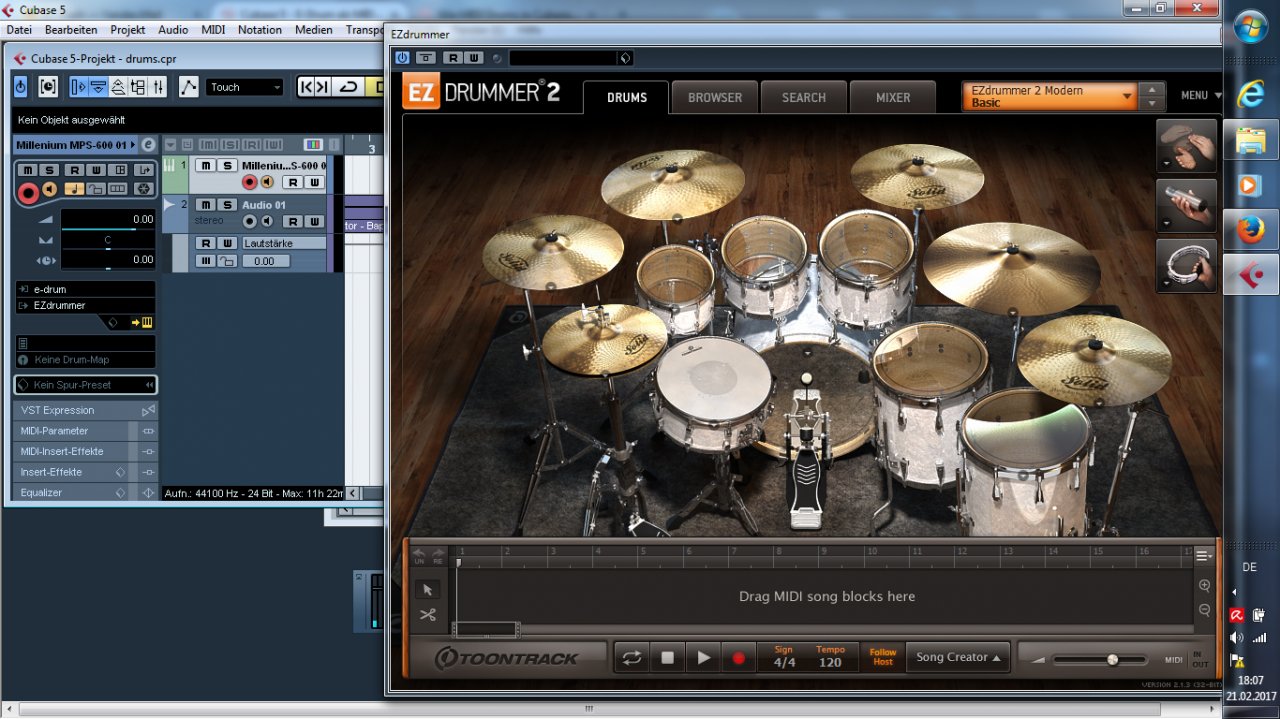The image size is (1280, 719).
Task: Open Firefox from the Windows taskbar
Action: click(1250, 231)
